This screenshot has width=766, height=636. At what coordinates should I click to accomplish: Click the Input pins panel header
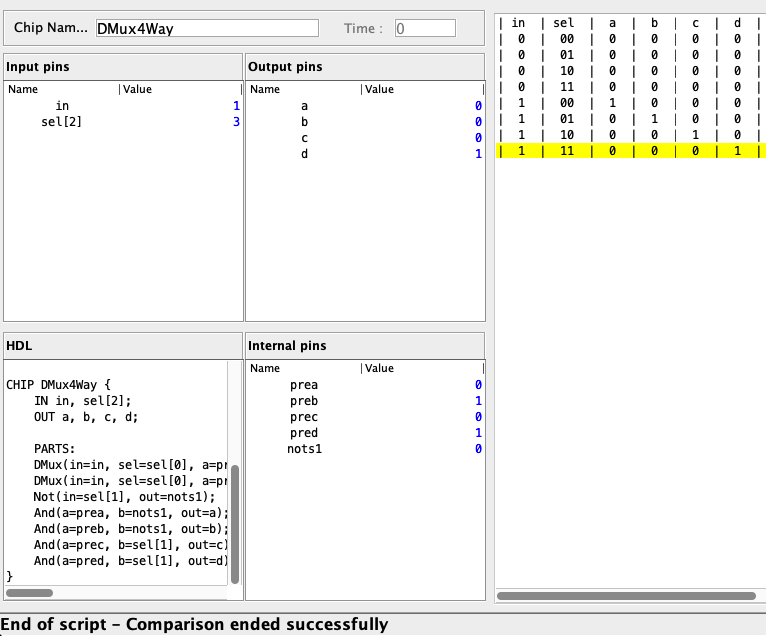(123, 67)
